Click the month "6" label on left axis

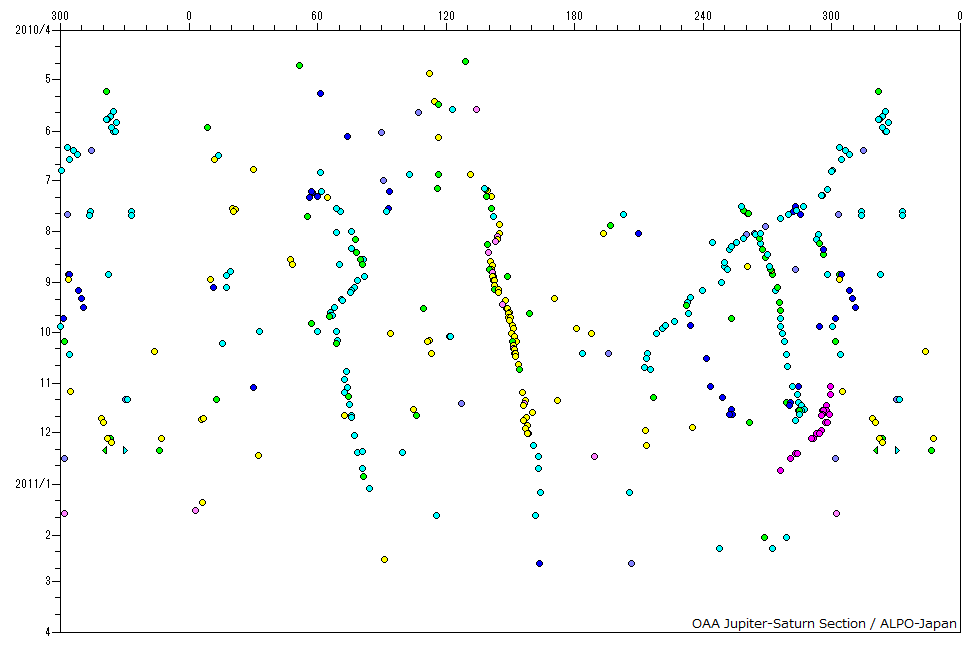48,131
